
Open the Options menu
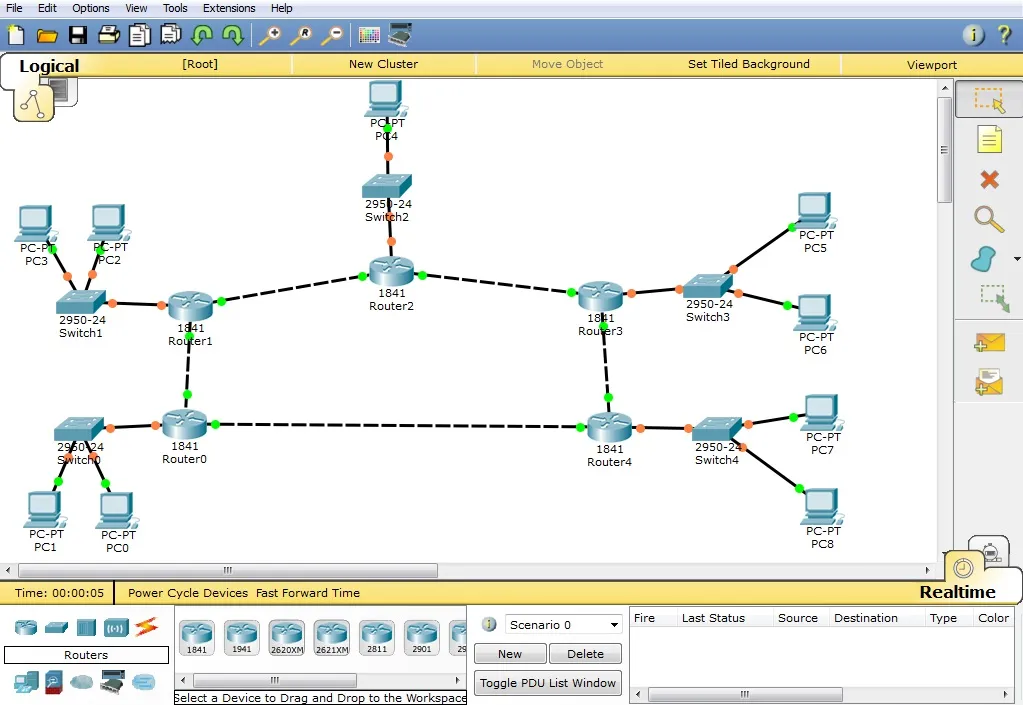(x=90, y=8)
